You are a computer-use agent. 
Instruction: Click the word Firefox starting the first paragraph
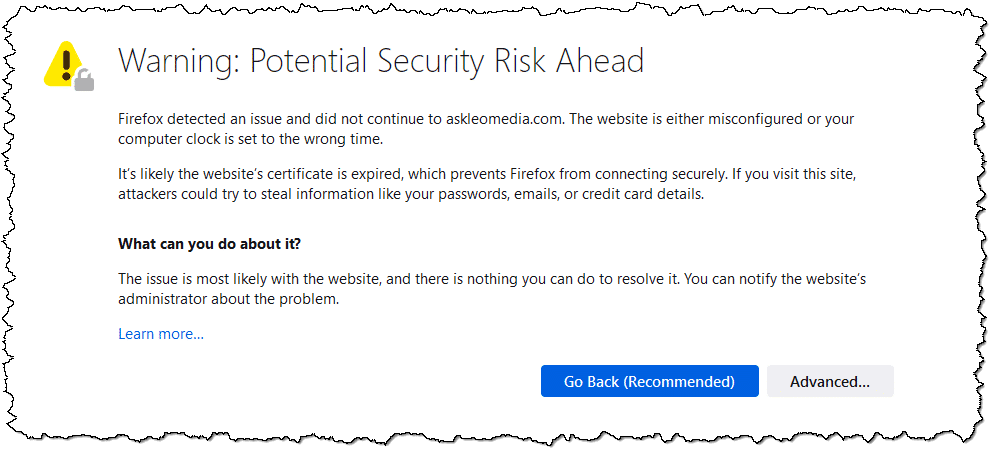(140, 119)
